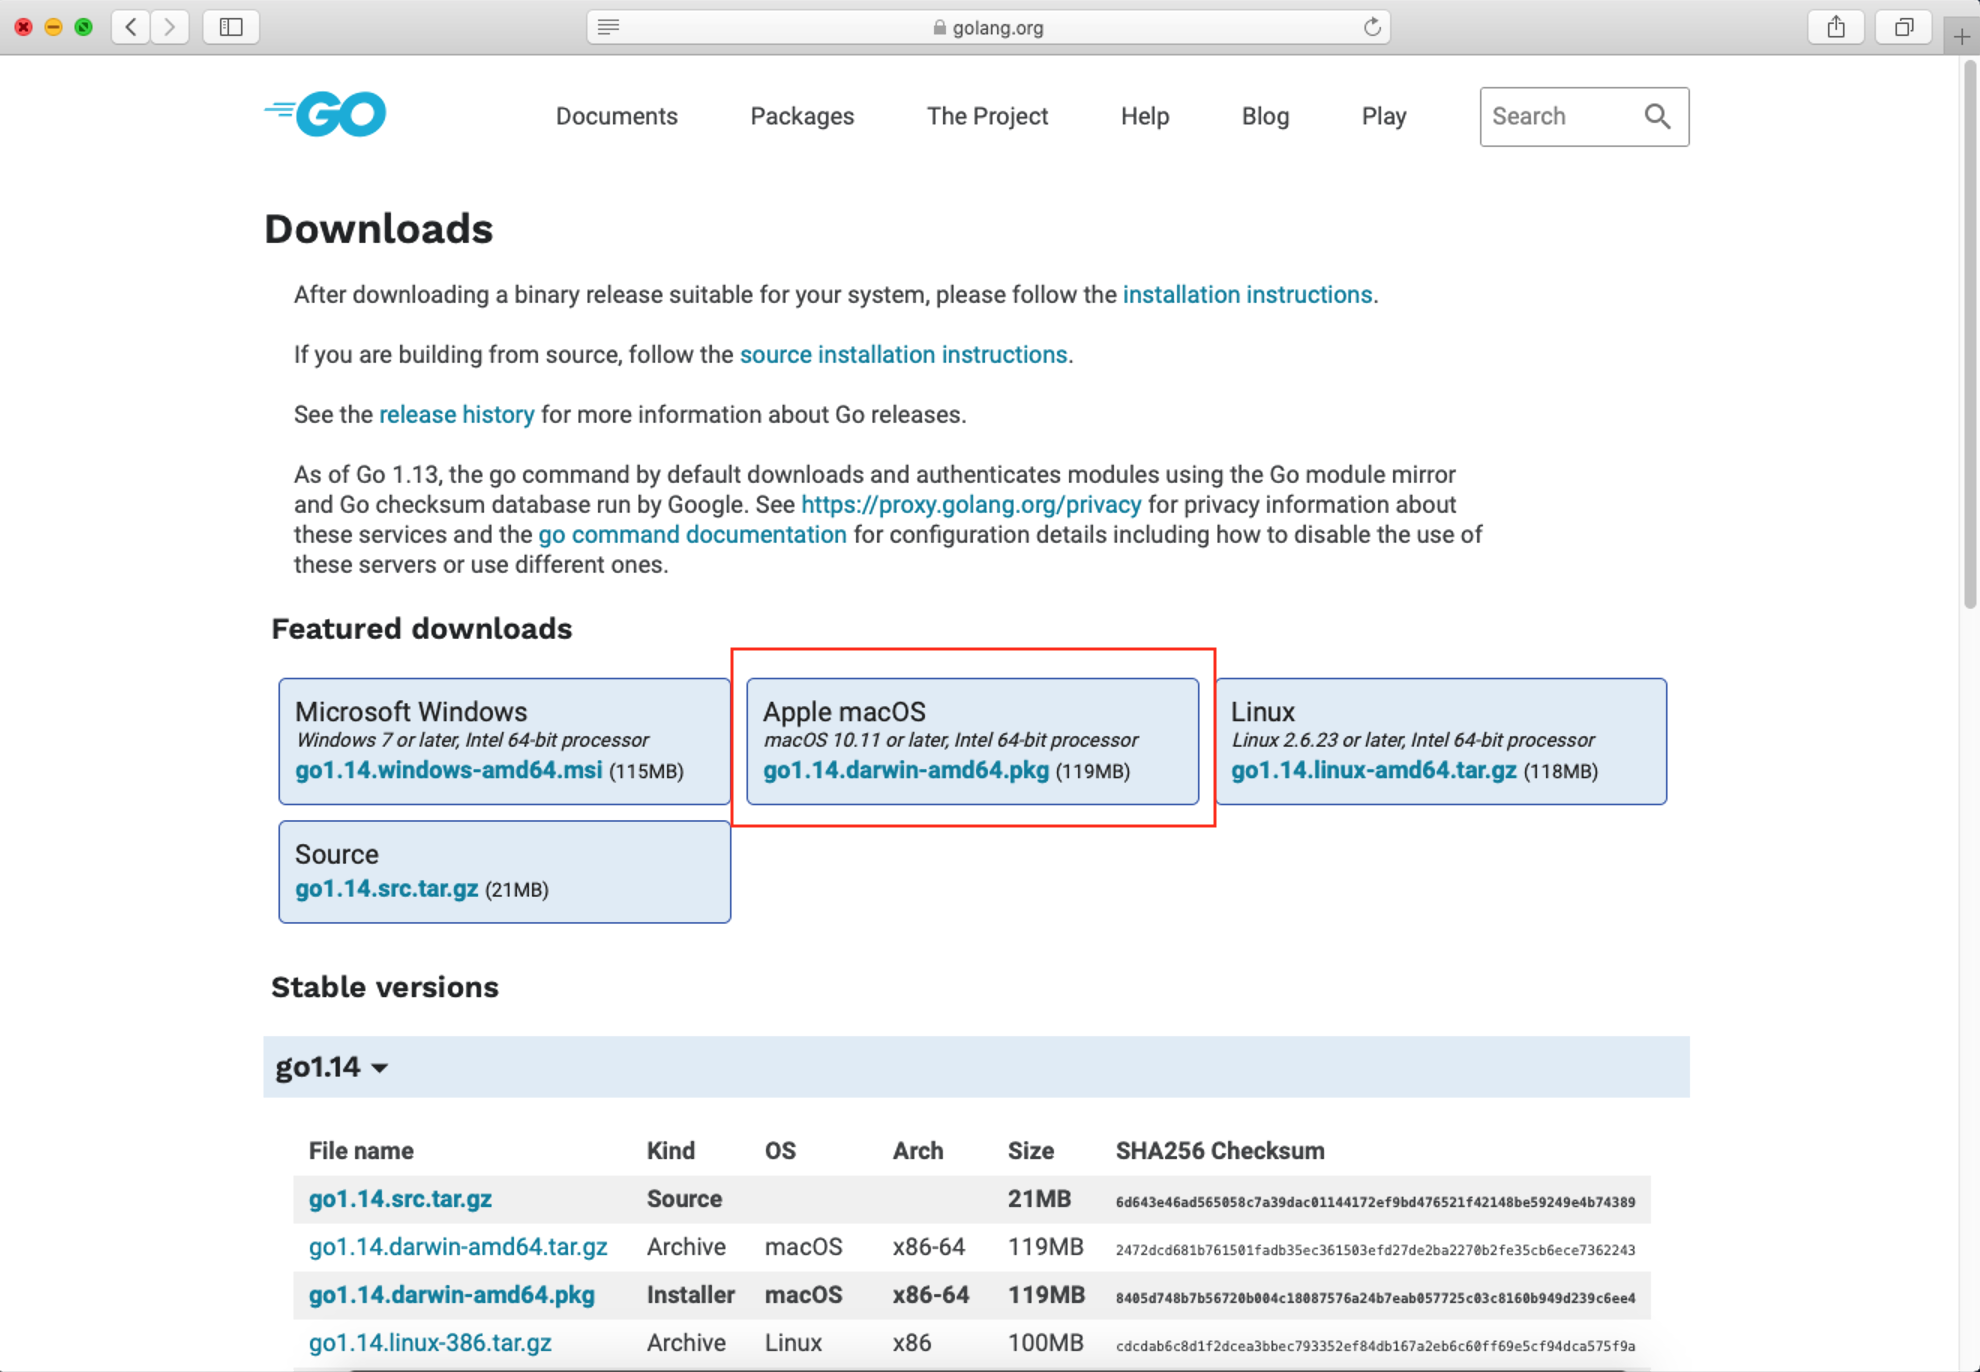Click the Stable versions heading
Image resolution: width=1980 pixels, height=1372 pixels.
(385, 988)
